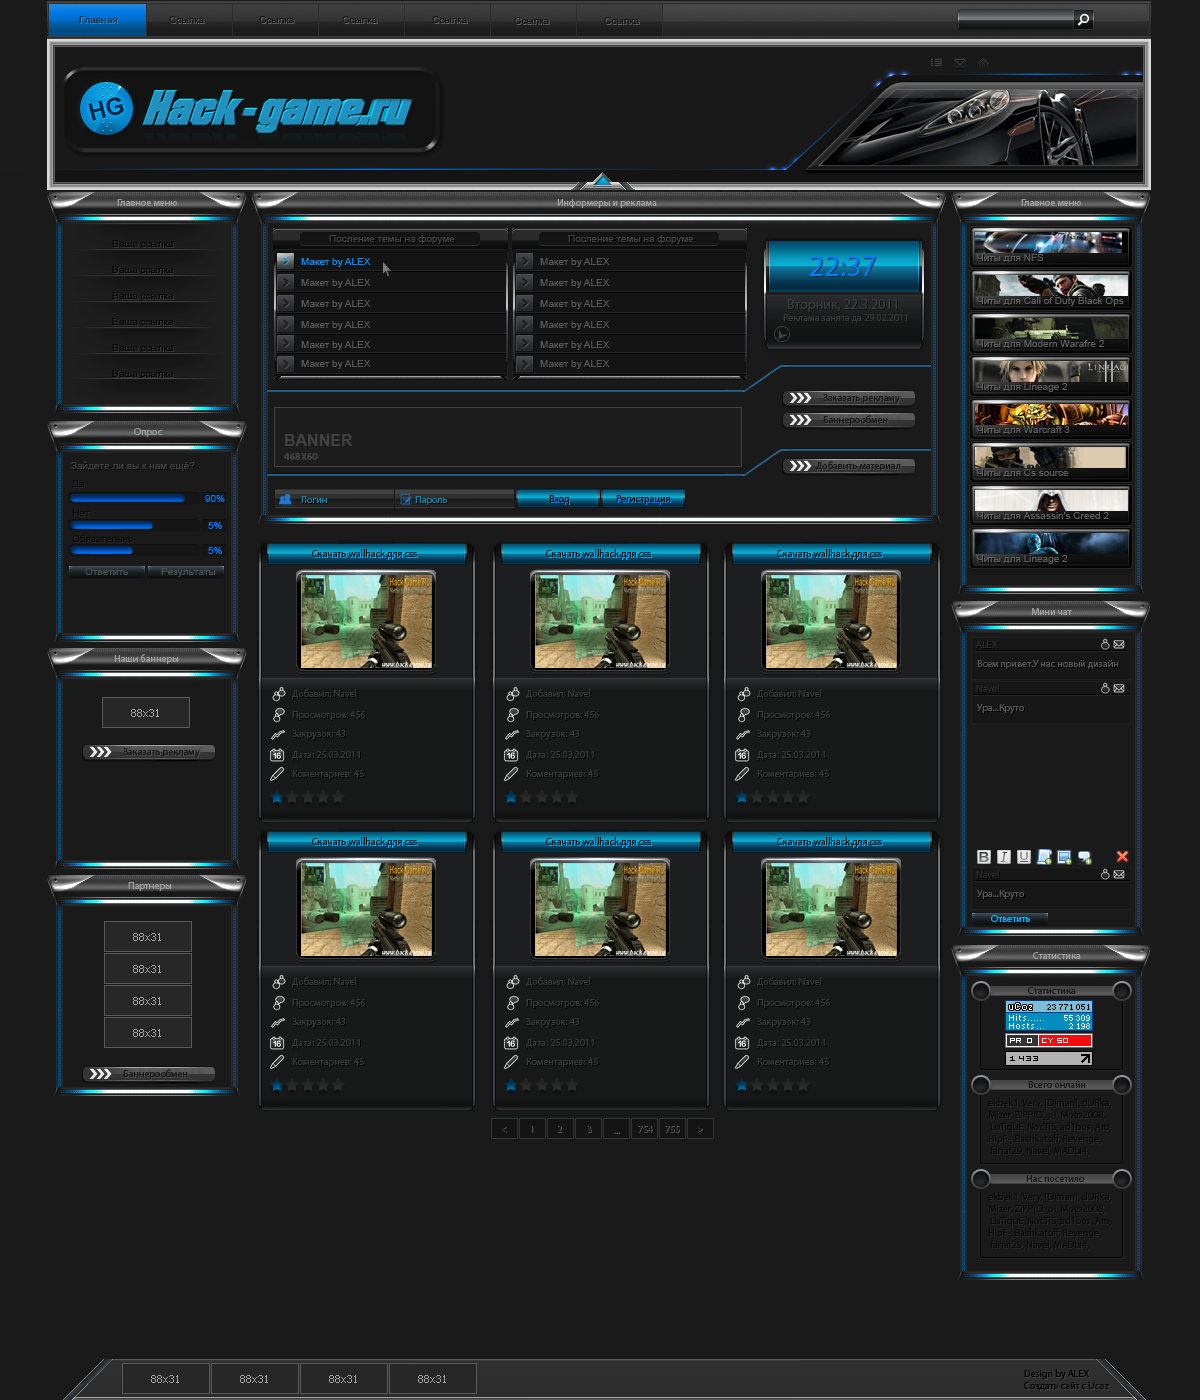Open the list icon in the header banner
The height and width of the screenshot is (1400, 1200).
pyautogui.click(x=936, y=62)
